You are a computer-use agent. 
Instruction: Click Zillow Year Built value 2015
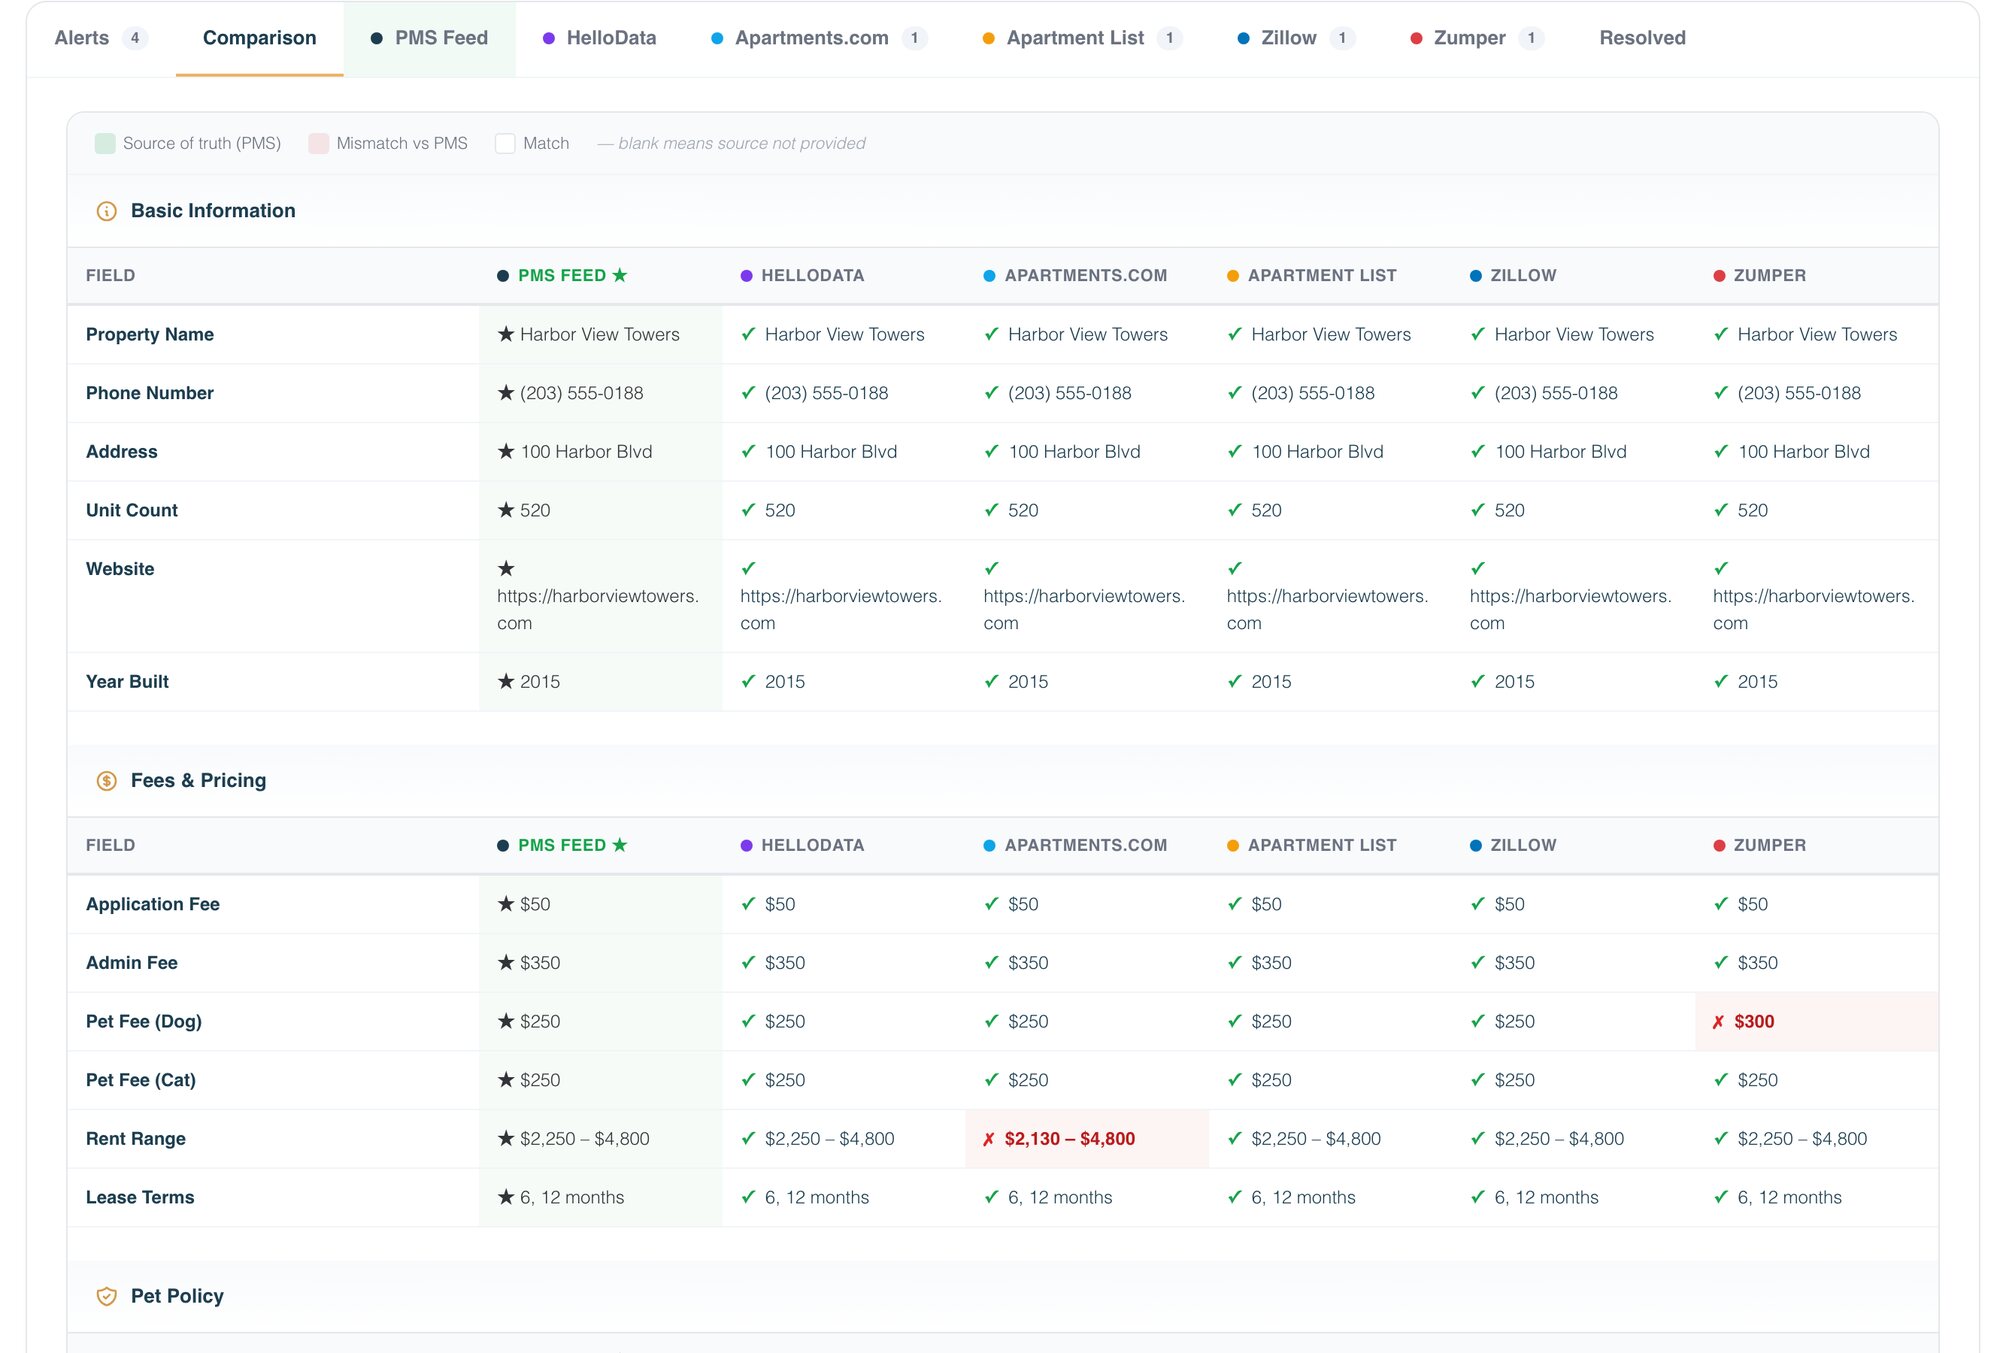pos(1514,681)
